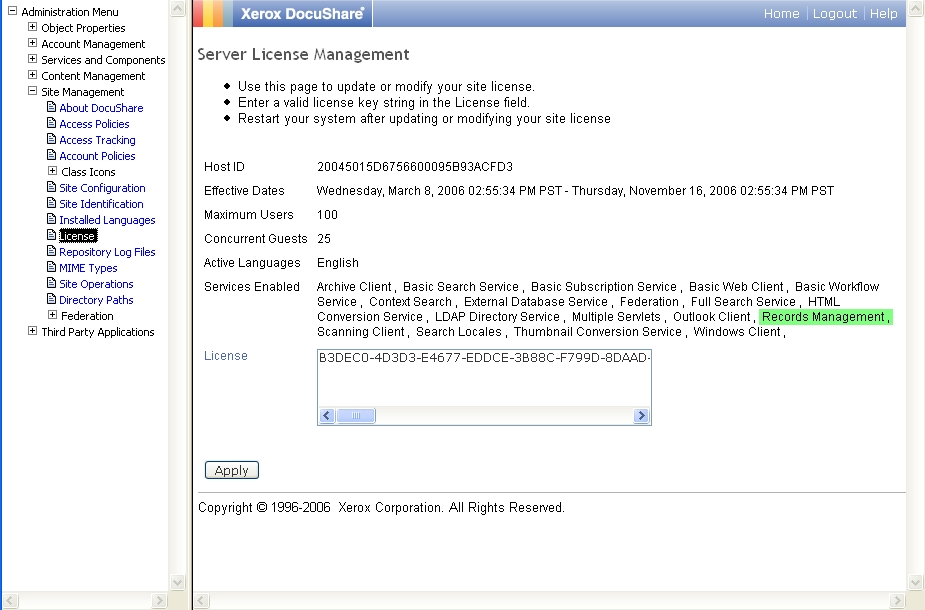
Task: Open the MIME Types page
Action: tap(88, 268)
